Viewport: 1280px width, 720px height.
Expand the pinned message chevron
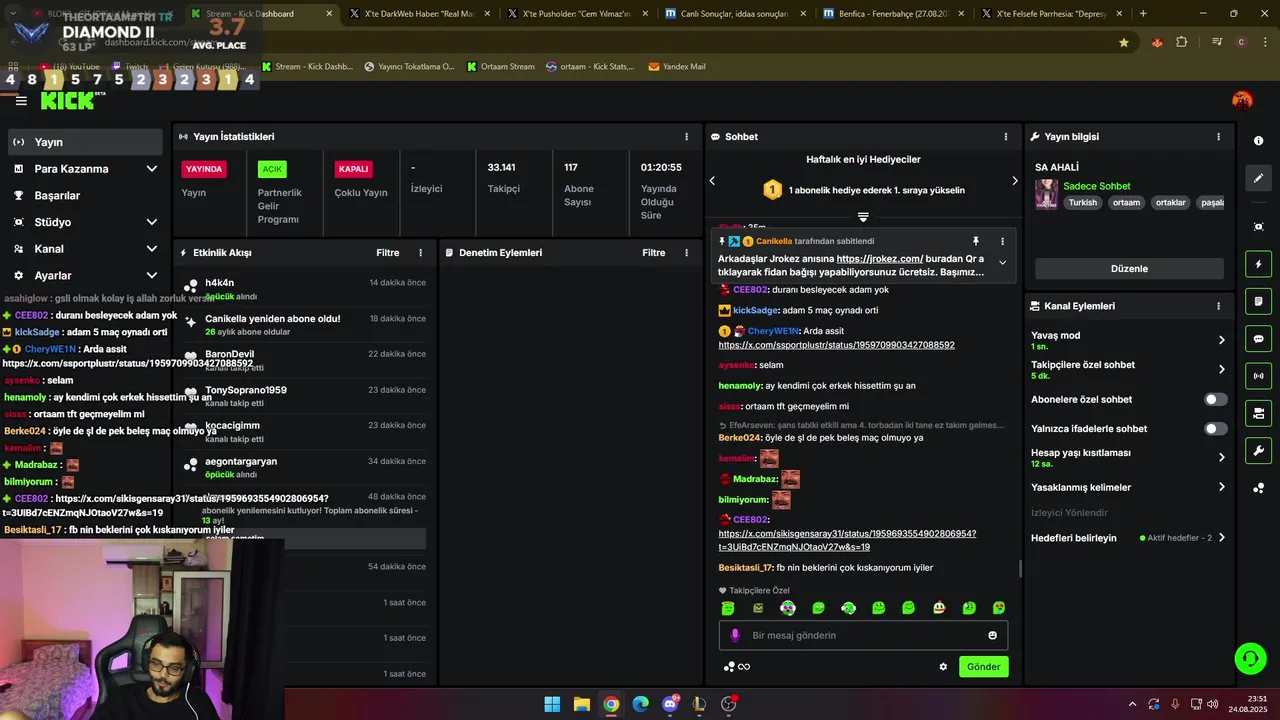(1002, 263)
